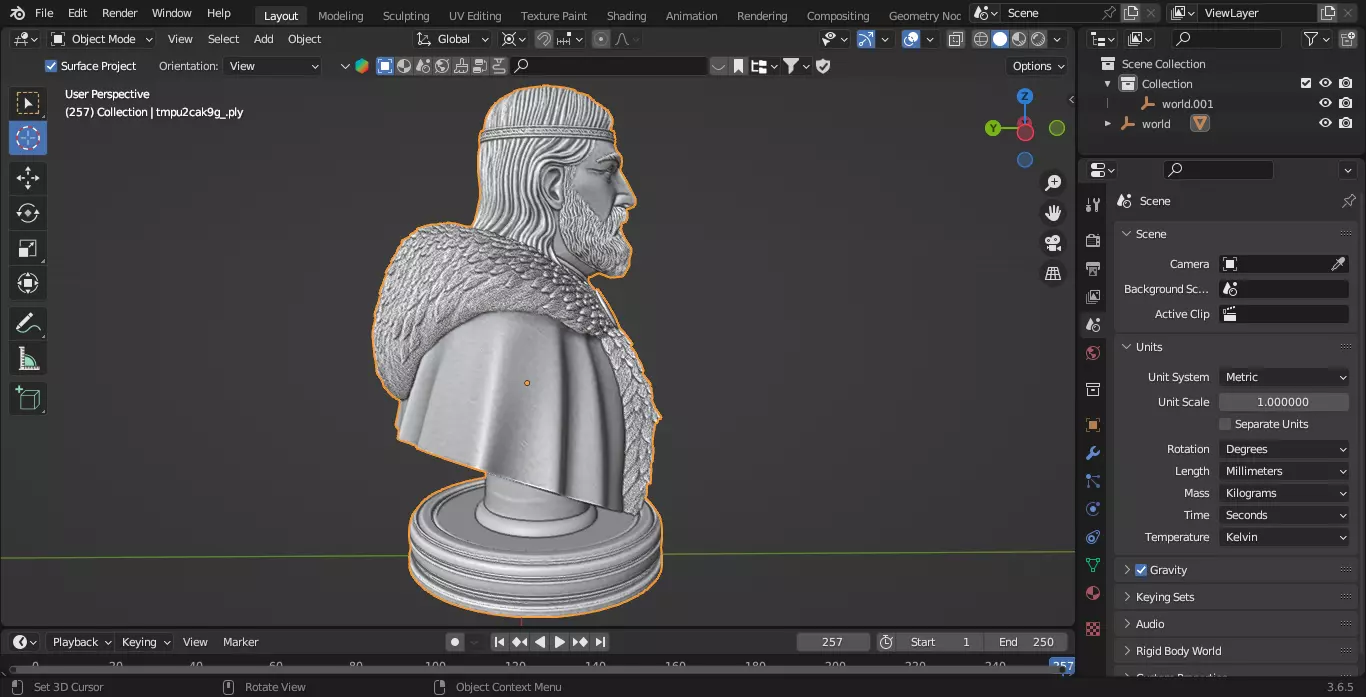The width and height of the screenshot is (1366, 697).
Task: Open the Tool settings properties tab
Action: coord(1093,205)
